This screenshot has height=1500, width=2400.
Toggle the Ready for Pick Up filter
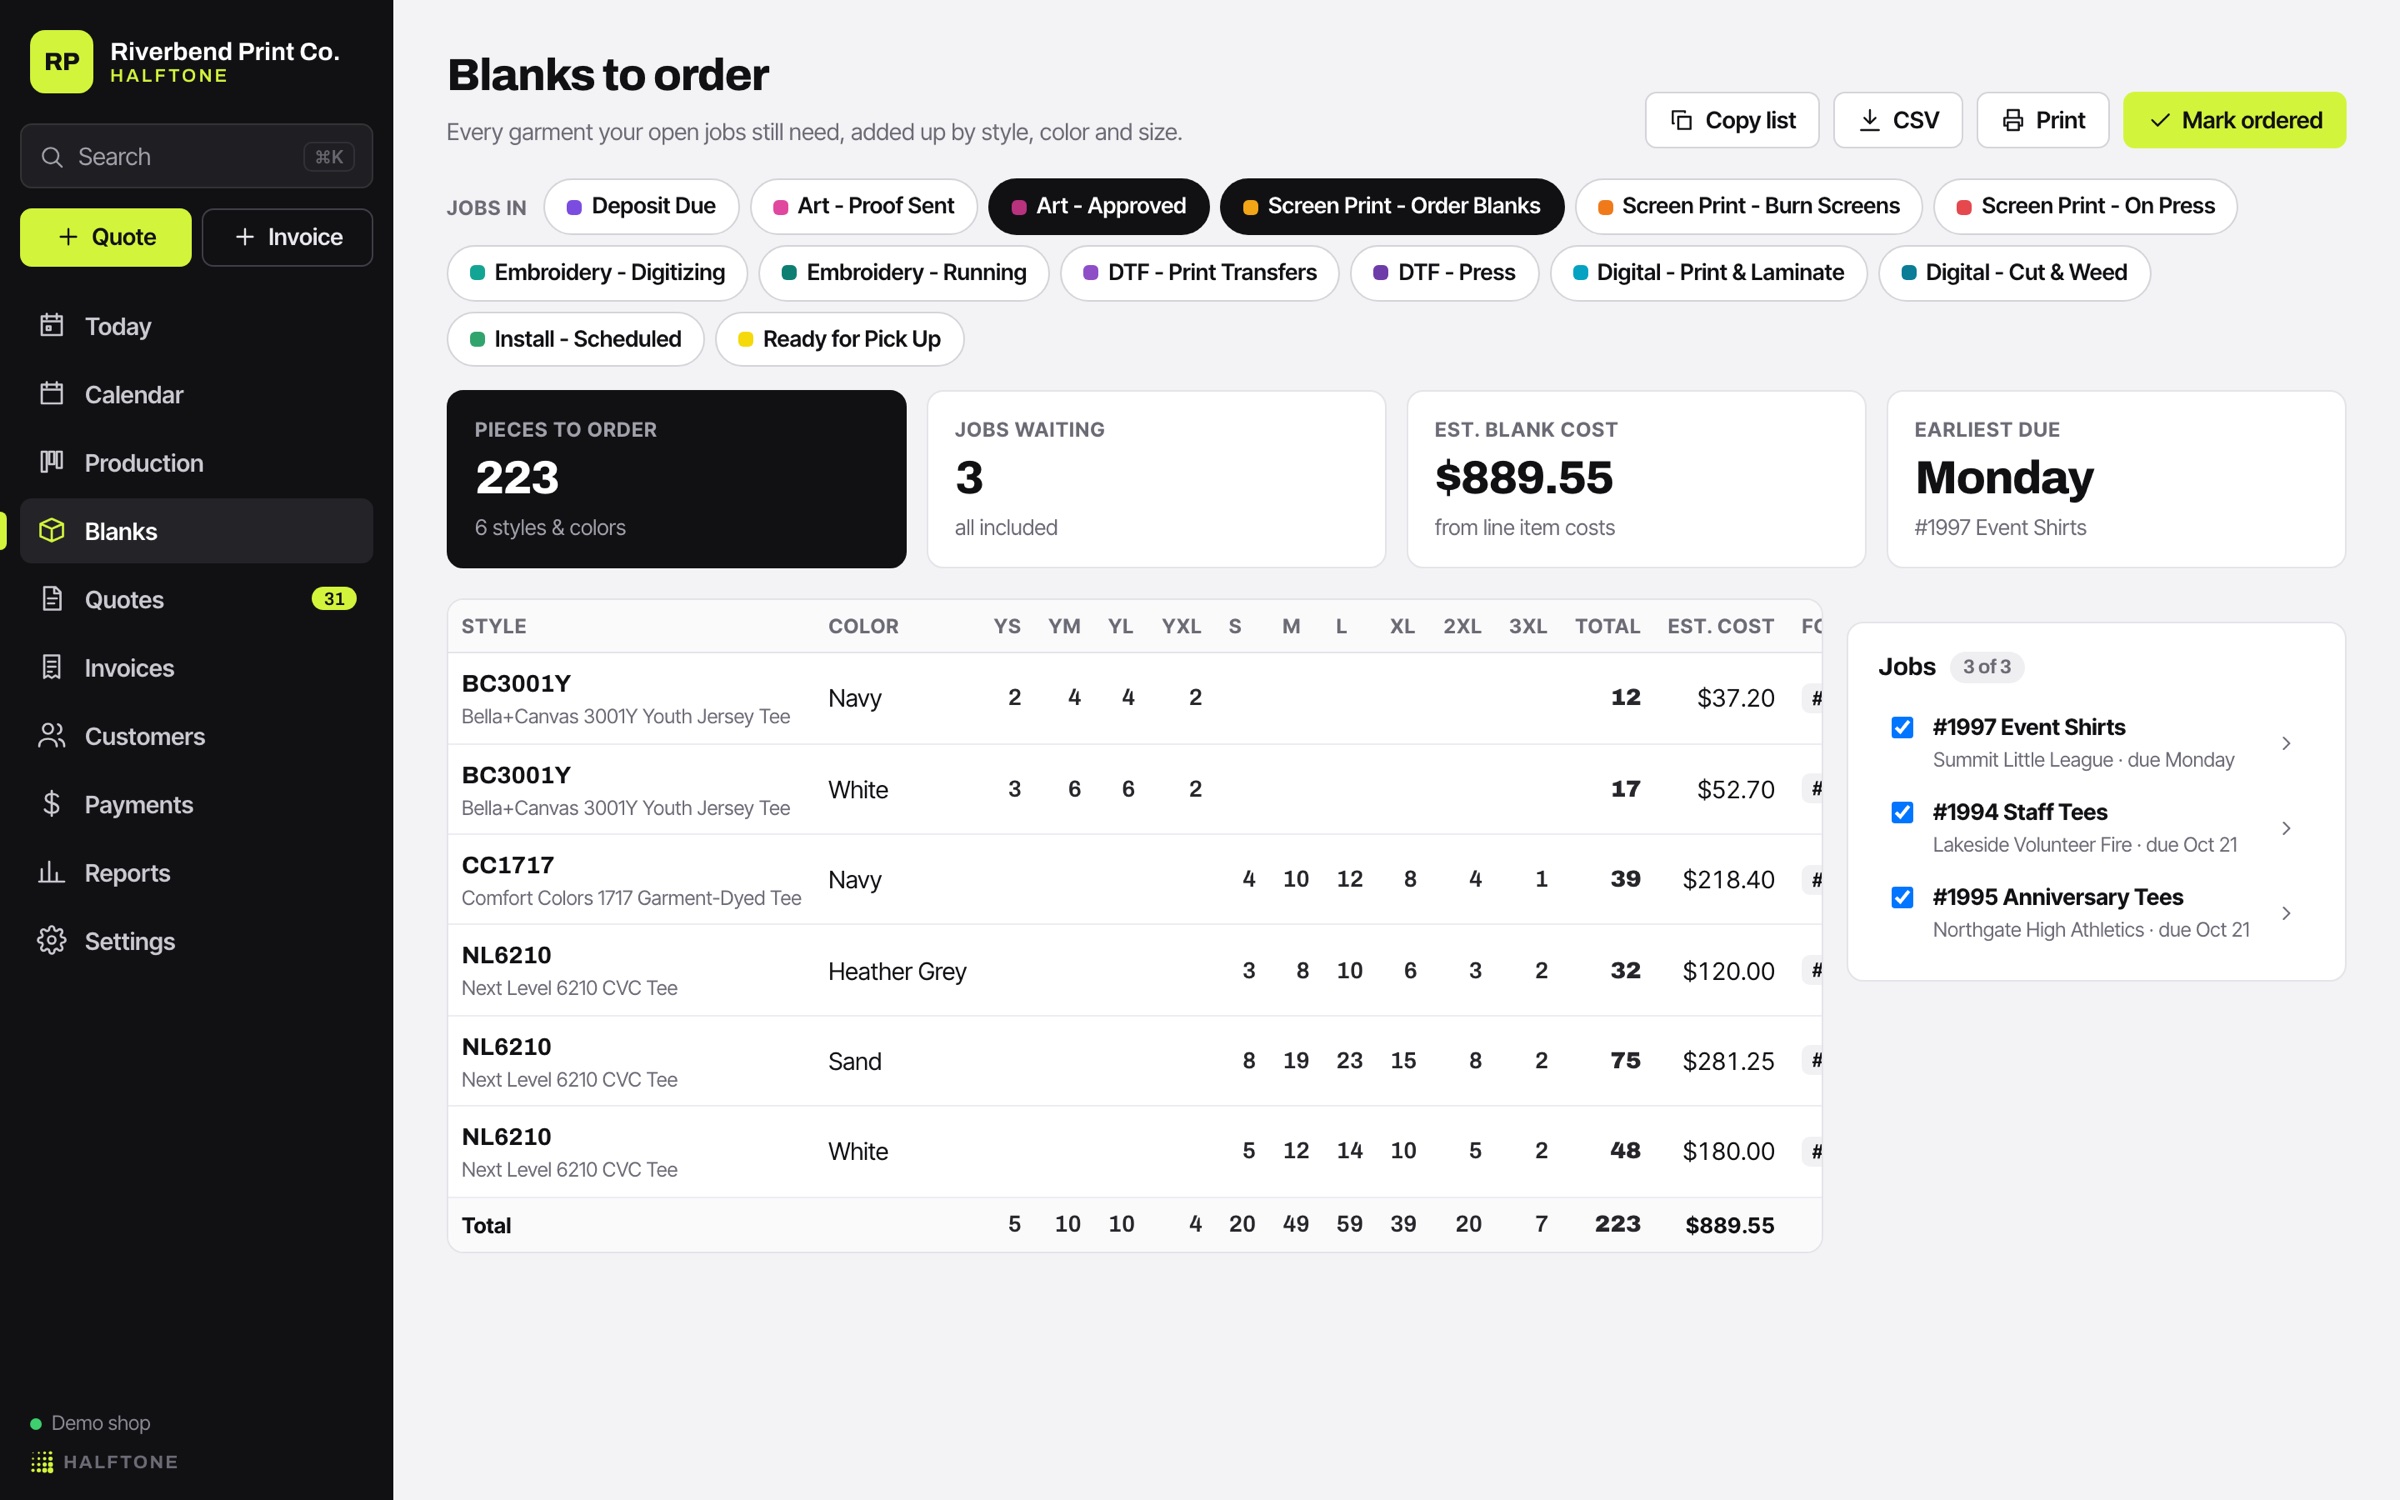(839, 339)
